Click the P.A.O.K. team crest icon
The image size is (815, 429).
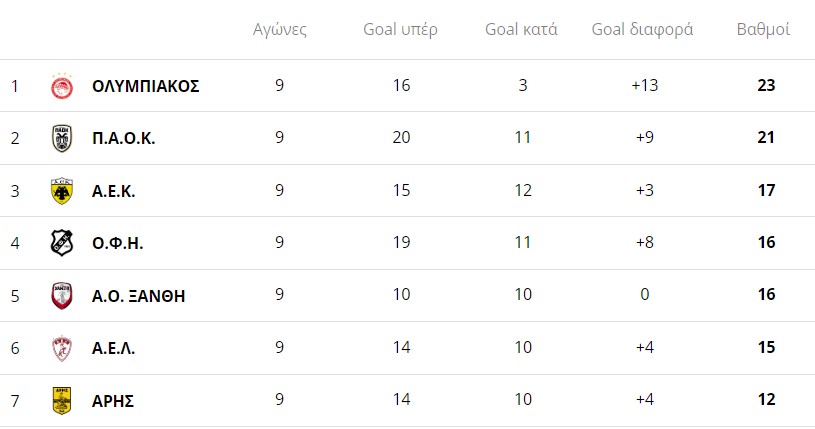pos(62,138)
